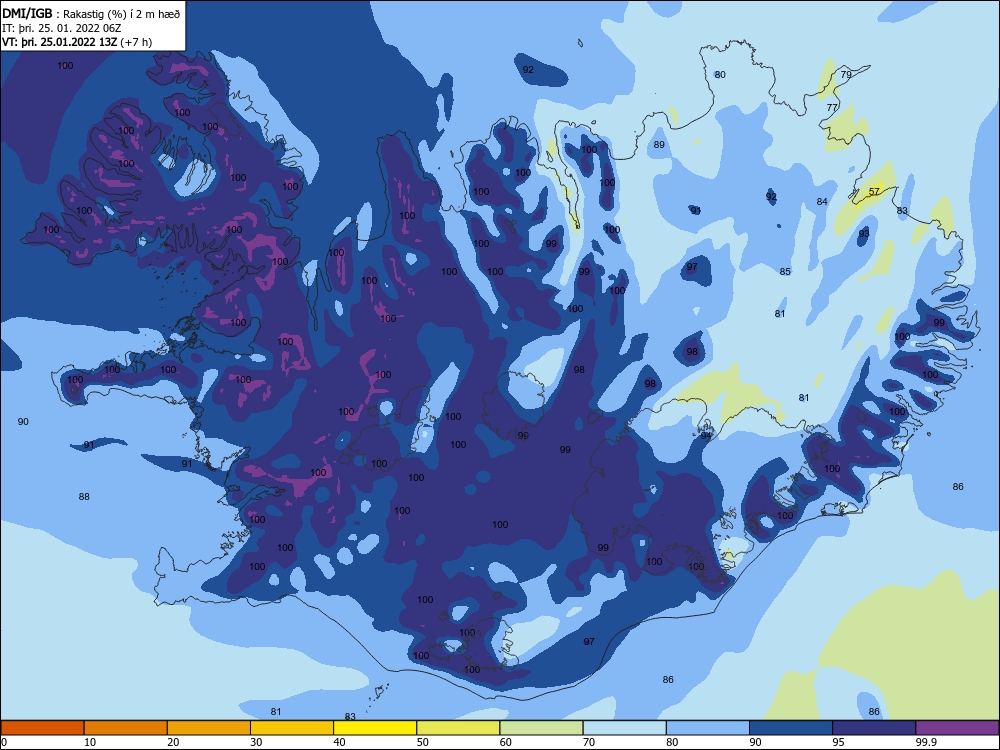Viewport: 1000px width, 750px height.
Task: Click the '94' humidity value on the map
Action: pyautogui.click(x=706, y=436)
